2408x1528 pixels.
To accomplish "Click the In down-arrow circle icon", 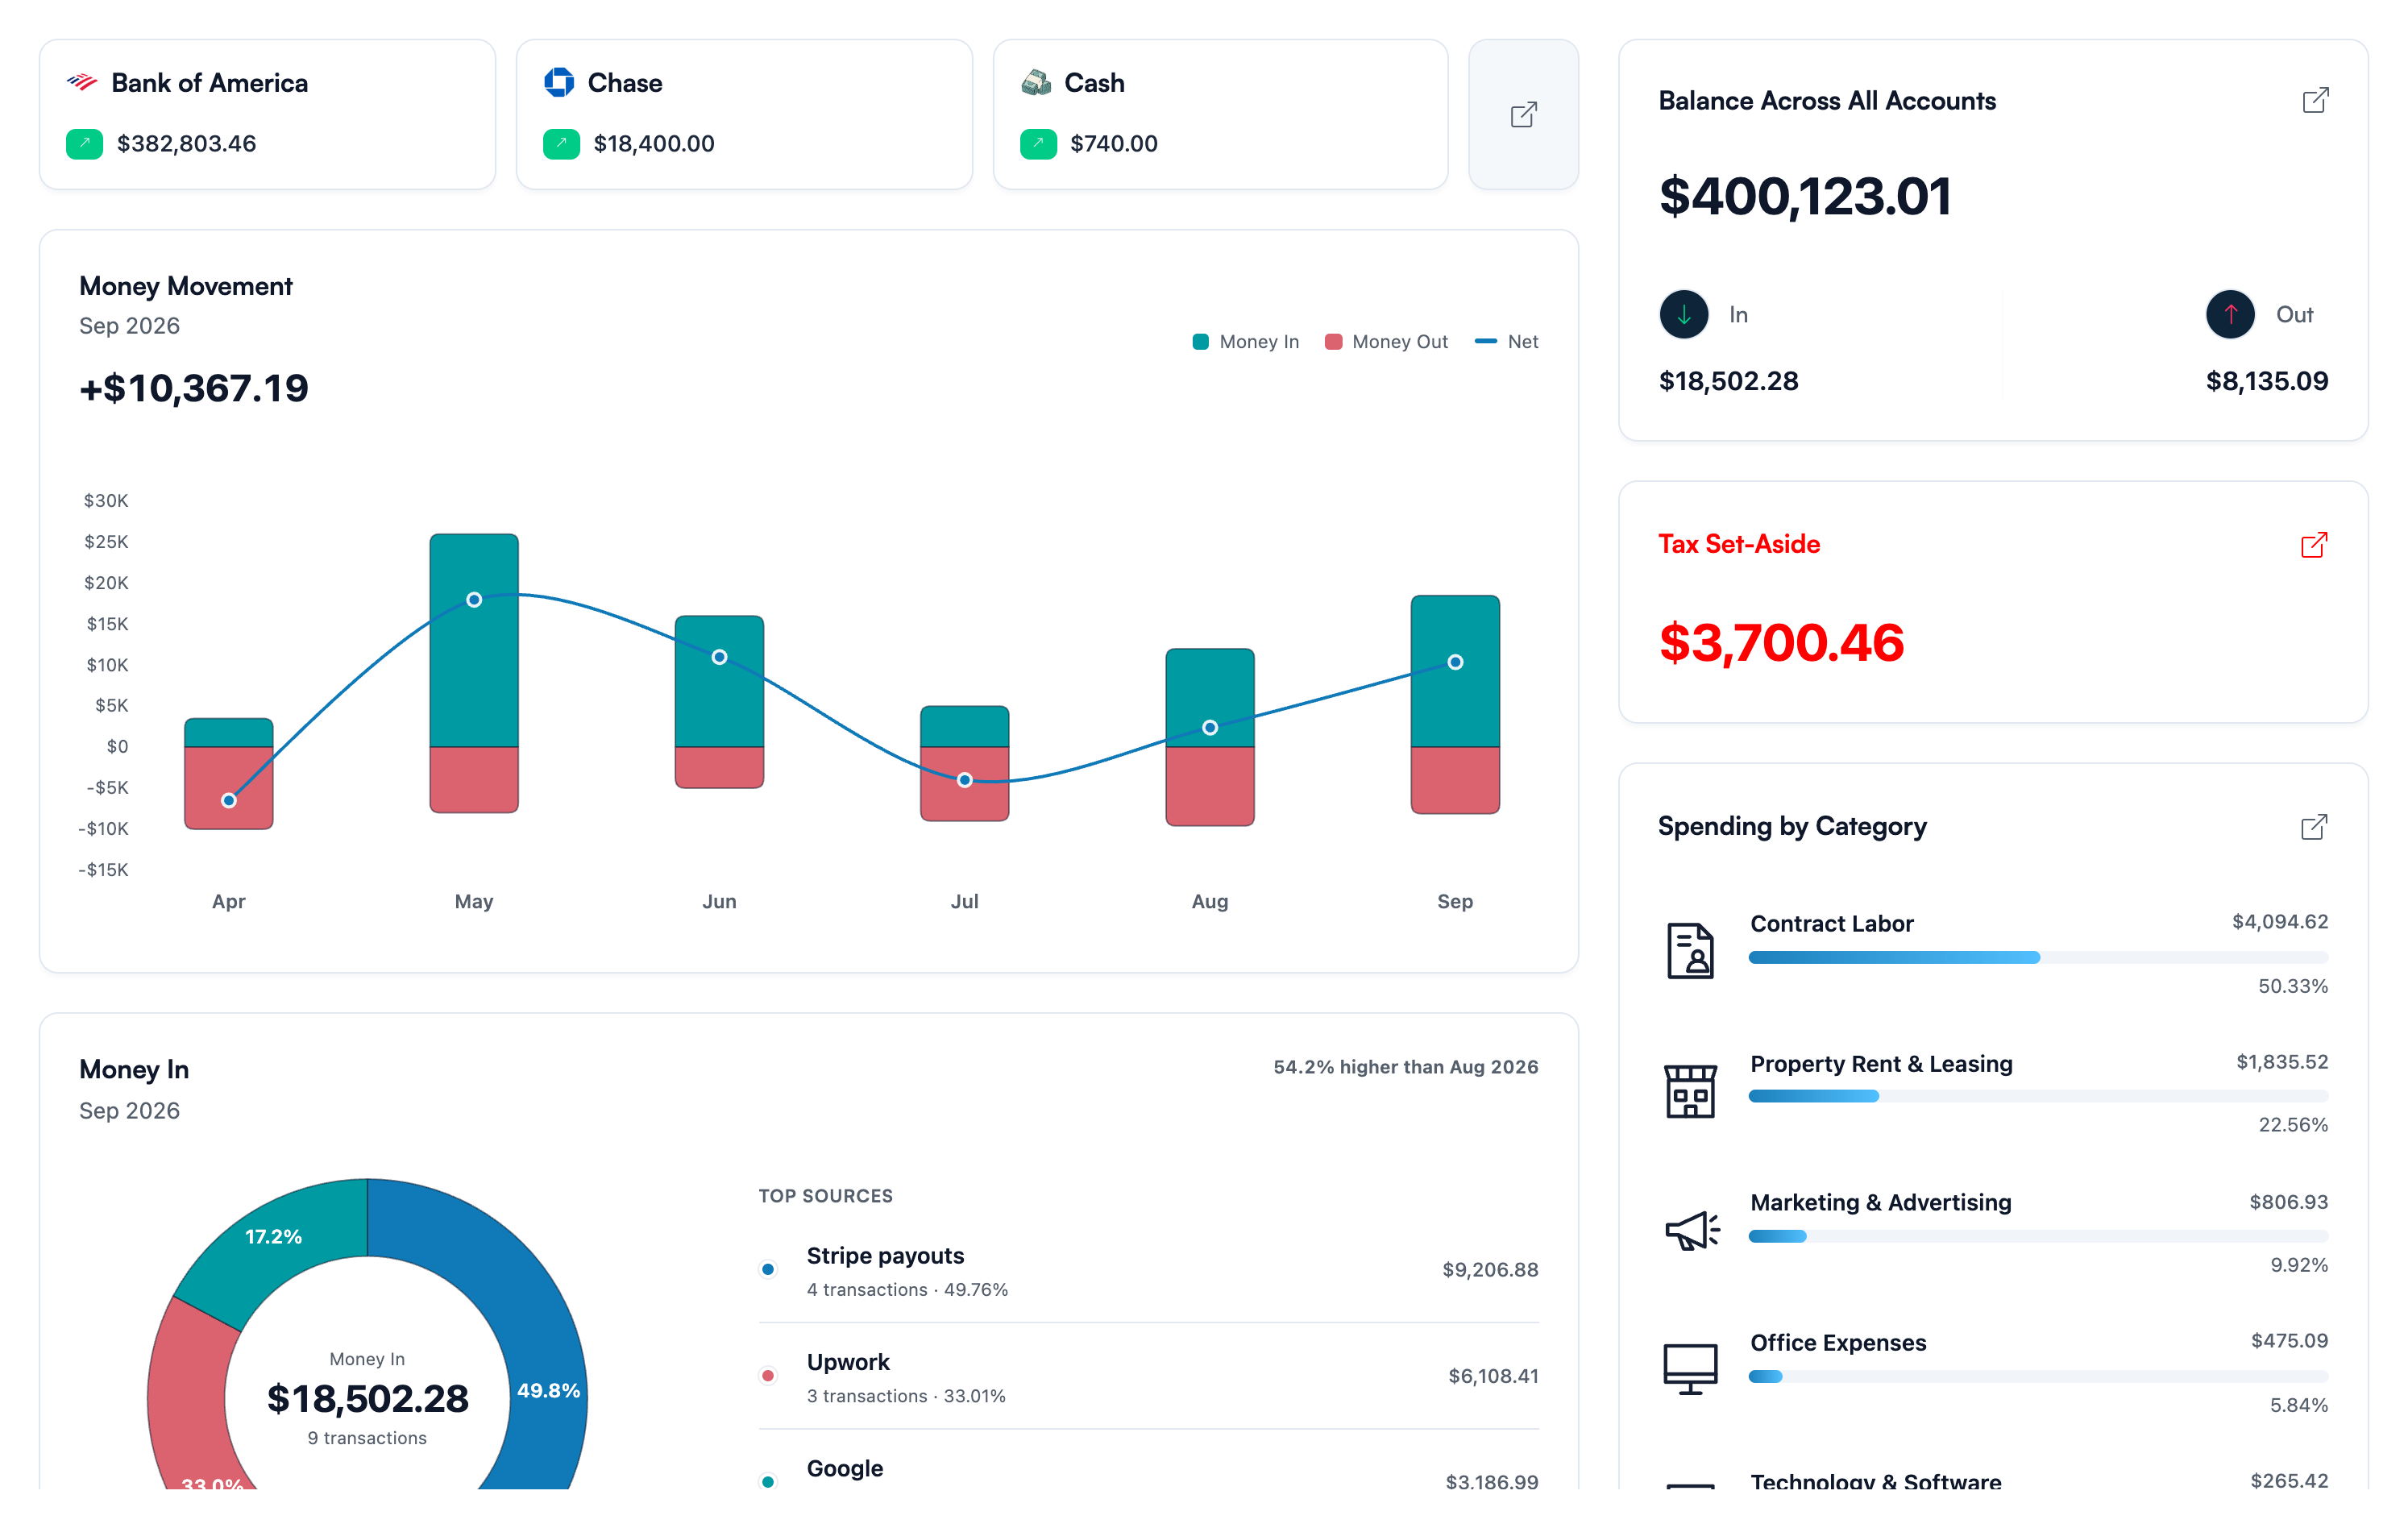I will [x=1684, y=314].
